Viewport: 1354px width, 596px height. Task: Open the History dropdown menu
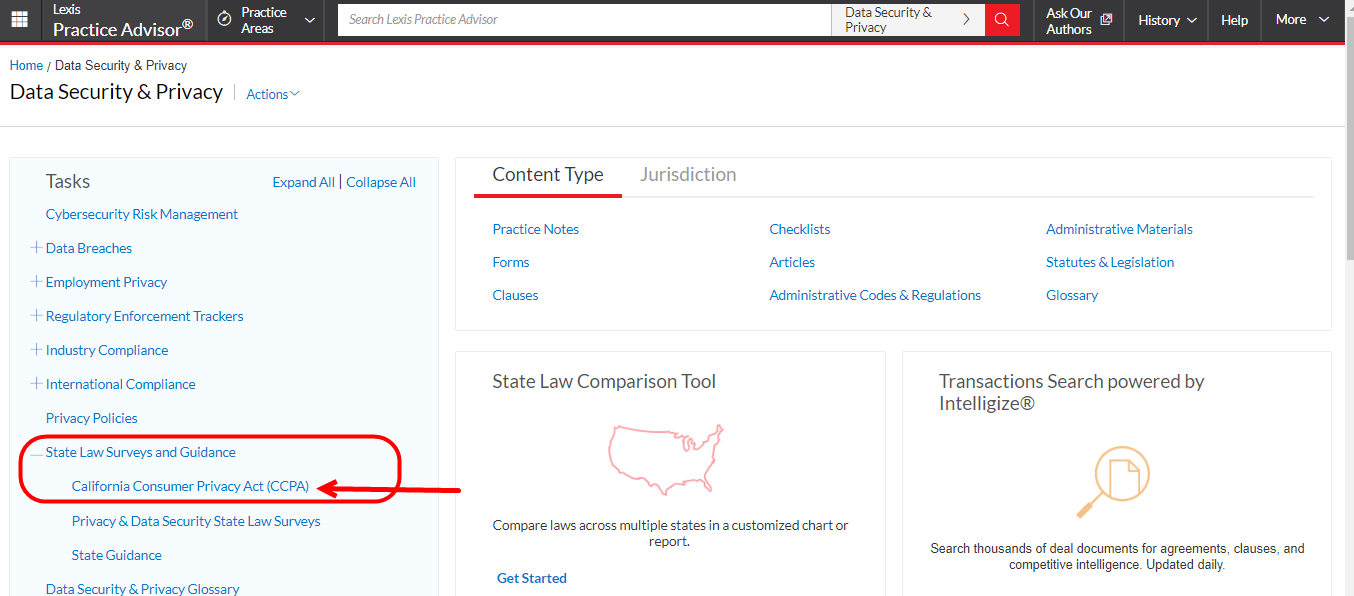click(x=1167, y=20)
